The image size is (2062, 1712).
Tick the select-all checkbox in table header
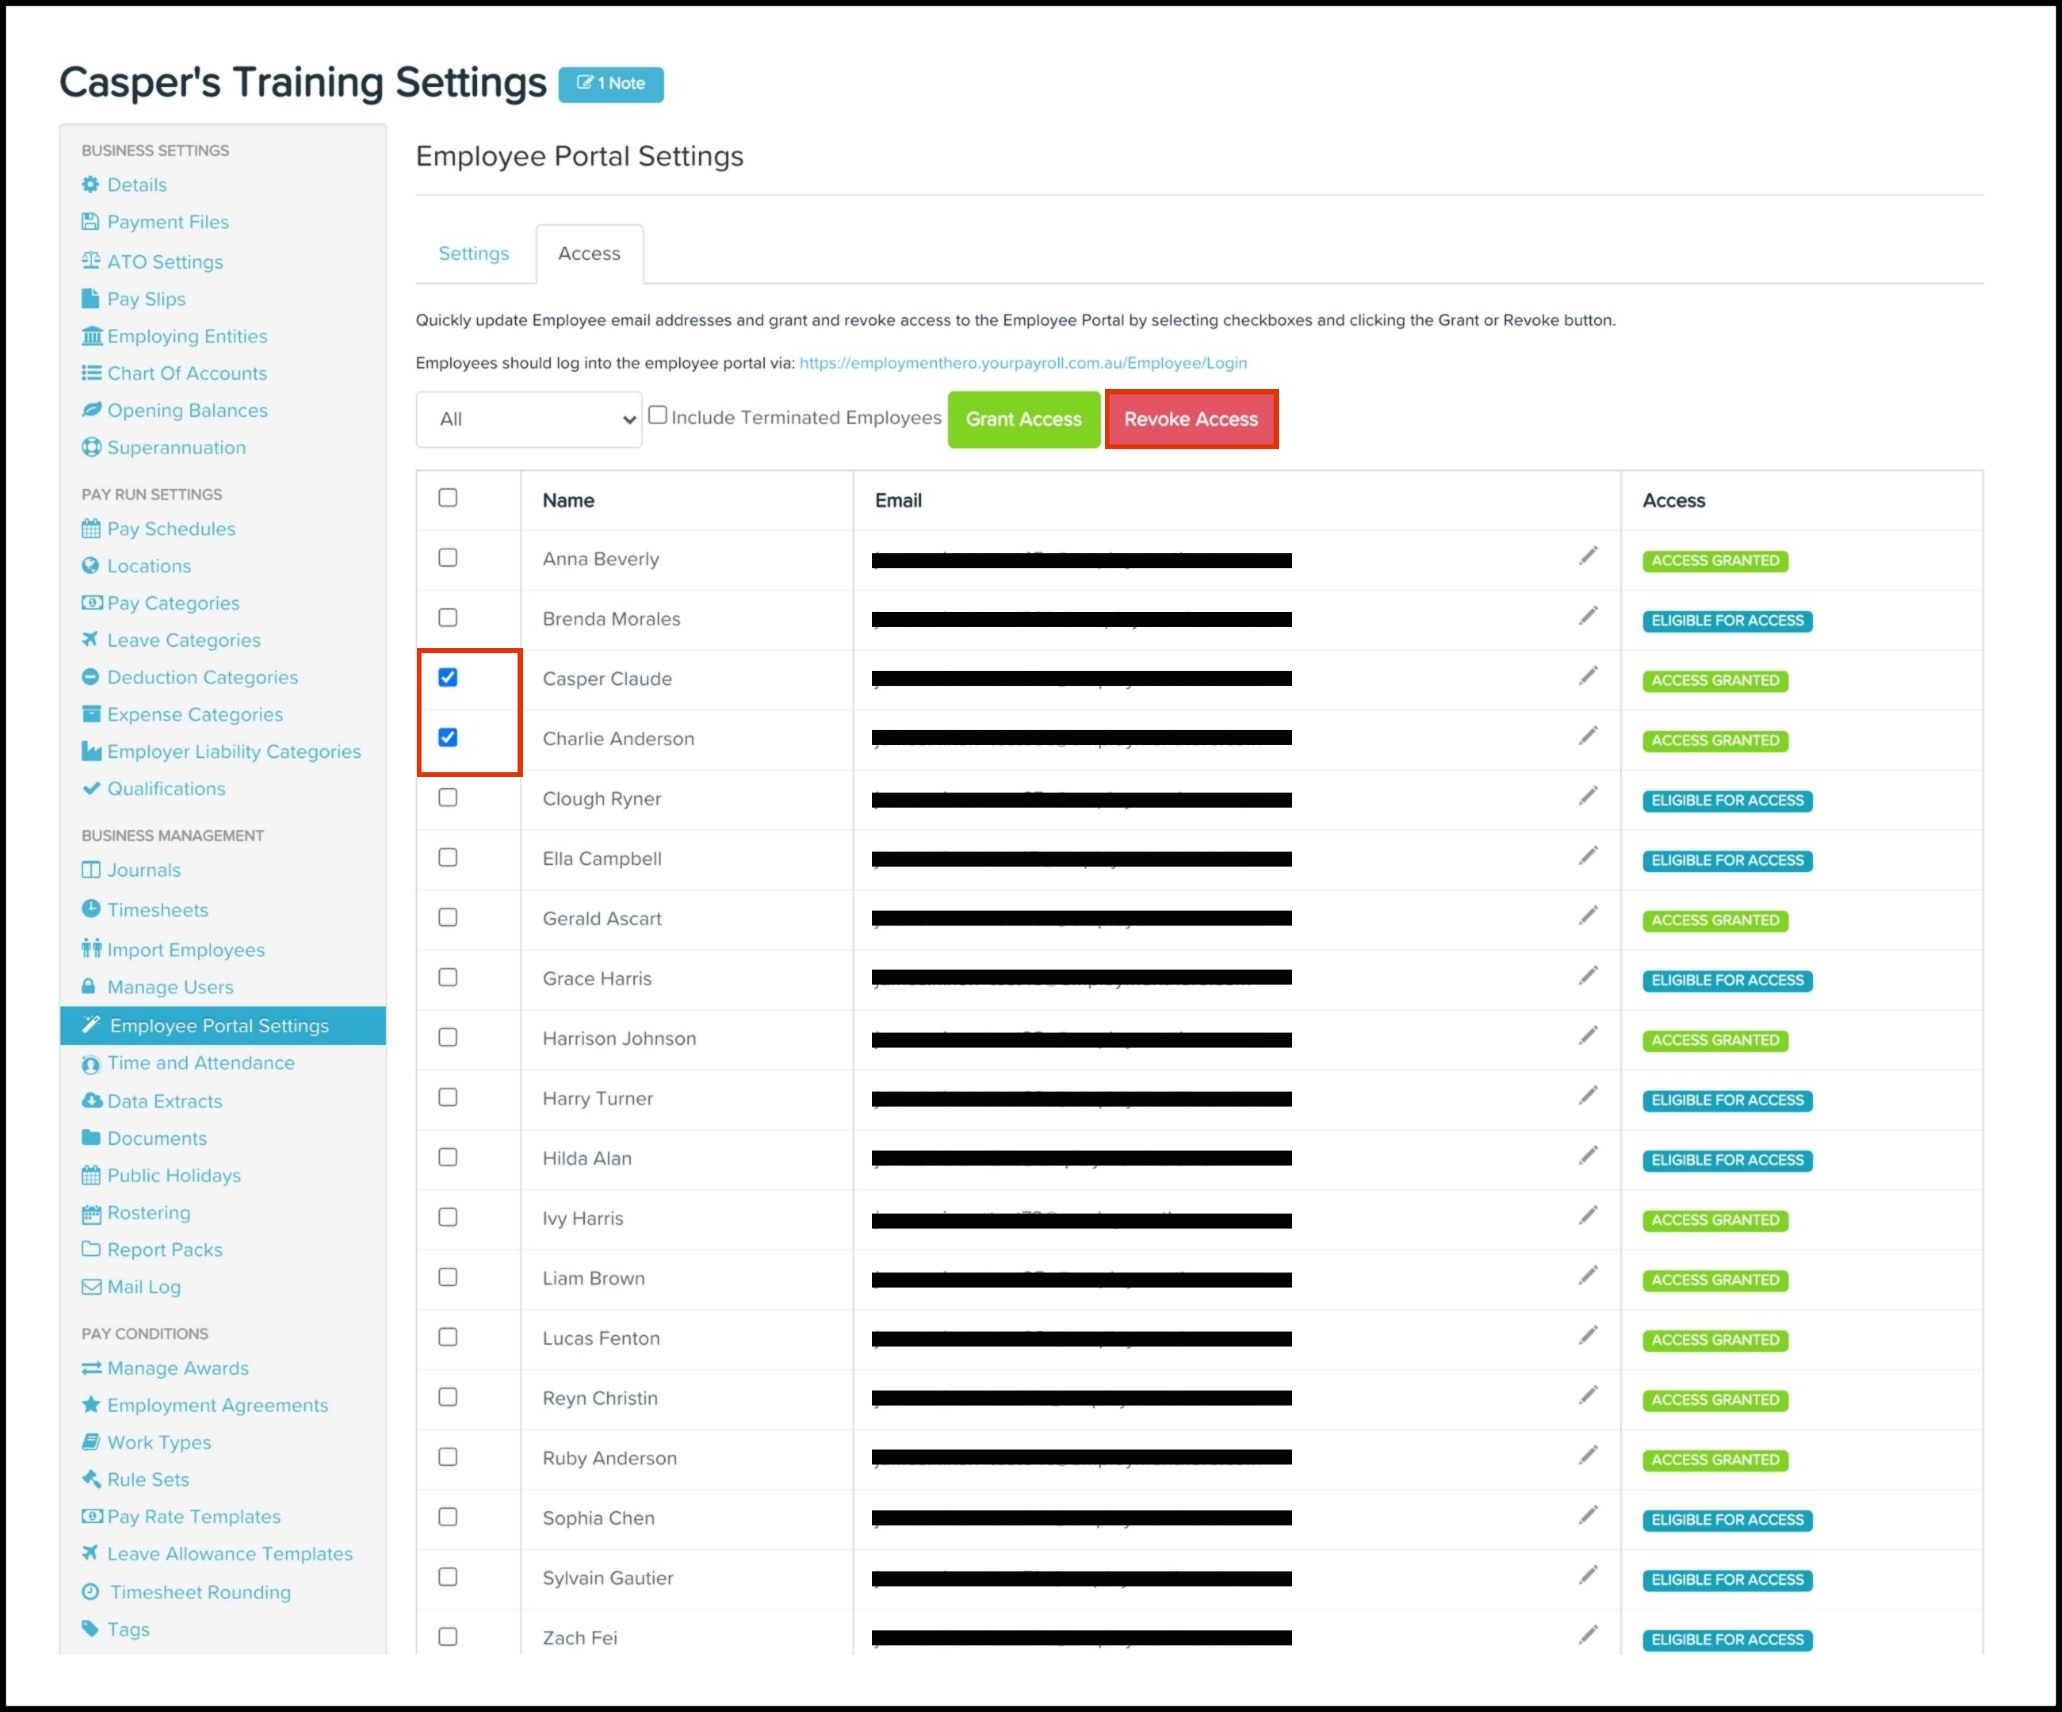448,498
